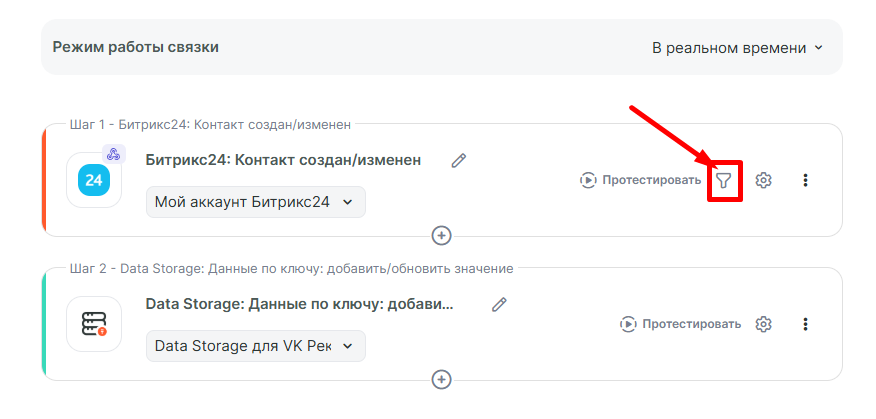Screen dimensions: 876x419
Task: Expand the 'В реальном времени' mode dropdown
Action: [737, 48]
